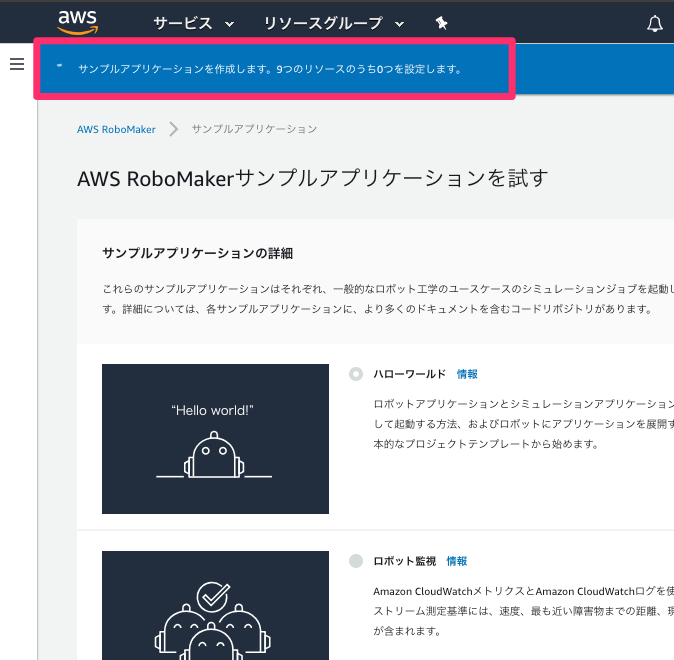Open the notifications bell icon
The height and width of the screenshot is (660, 674).
click(x=655, y=24)
